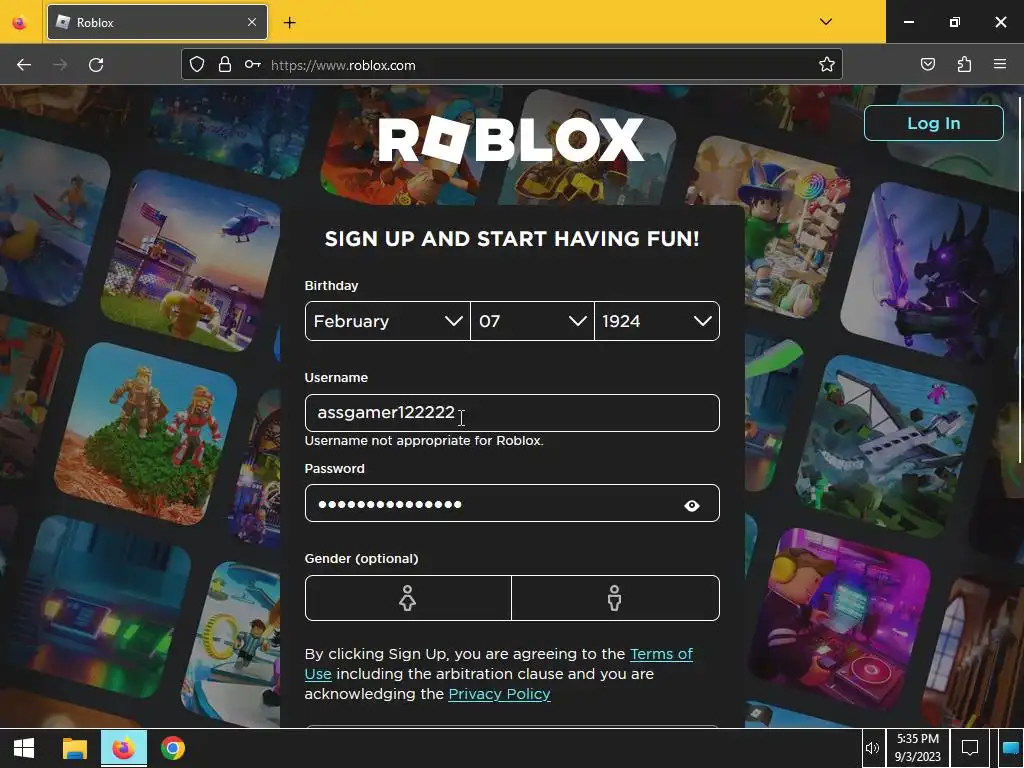
Task: Click the Log In button
Action: 933,123
